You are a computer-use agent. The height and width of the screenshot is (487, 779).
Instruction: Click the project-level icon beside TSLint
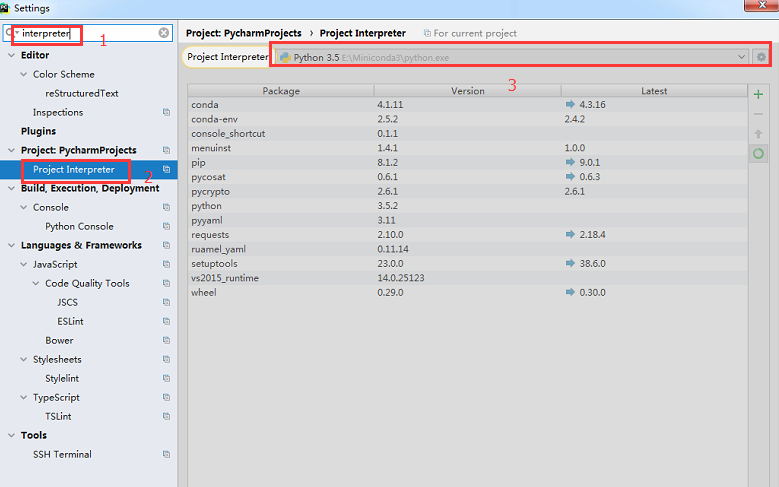166,416
